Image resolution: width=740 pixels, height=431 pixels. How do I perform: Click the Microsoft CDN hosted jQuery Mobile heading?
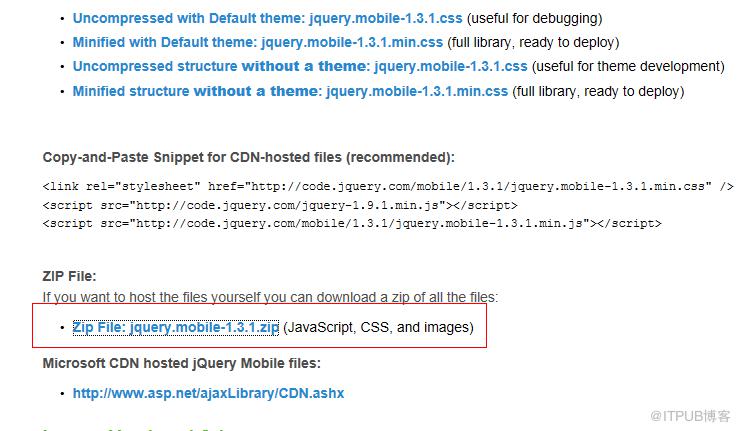[x=182, y=363]
